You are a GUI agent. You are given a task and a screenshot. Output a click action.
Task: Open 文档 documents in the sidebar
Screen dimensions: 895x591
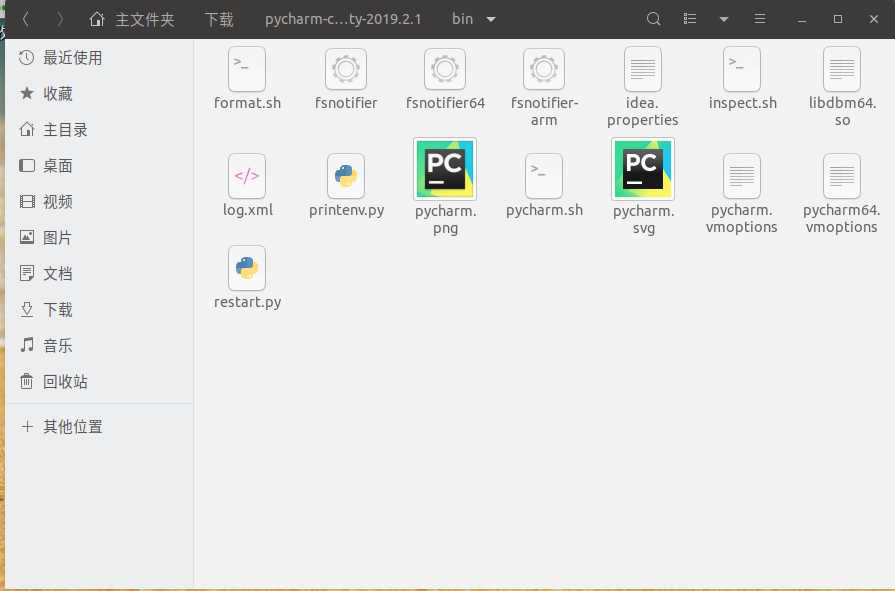[100, 274]
